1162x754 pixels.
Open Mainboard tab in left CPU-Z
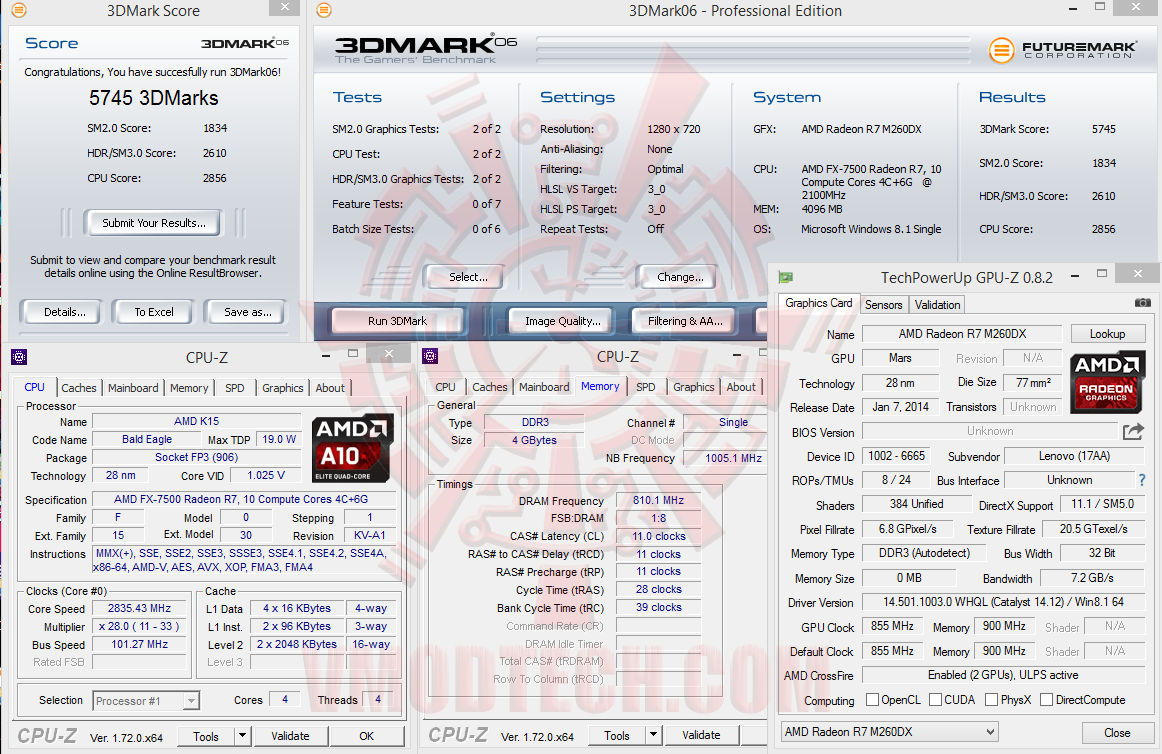pos(133,388)
